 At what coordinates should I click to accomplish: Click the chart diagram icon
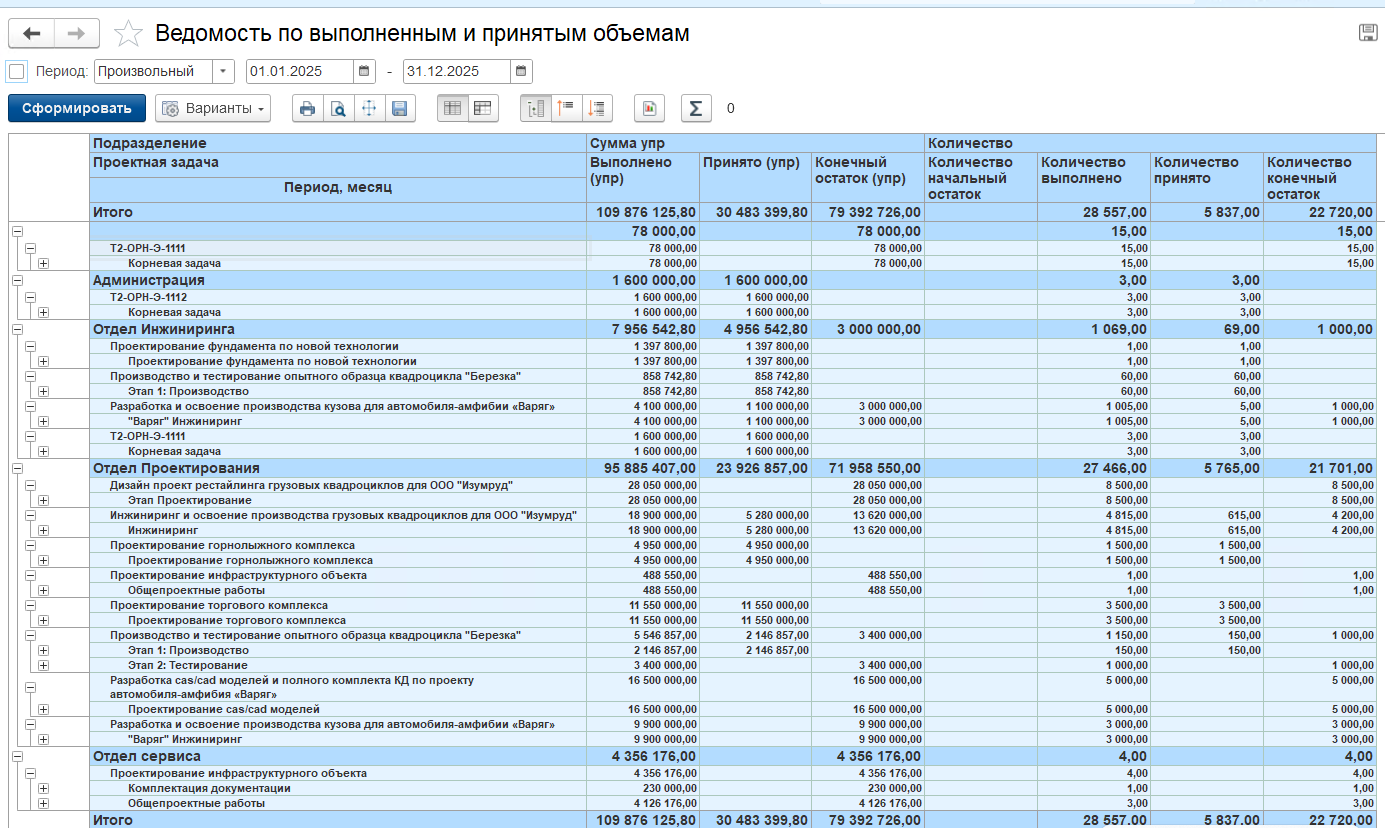pyautogui.click(x=650, y=108)
